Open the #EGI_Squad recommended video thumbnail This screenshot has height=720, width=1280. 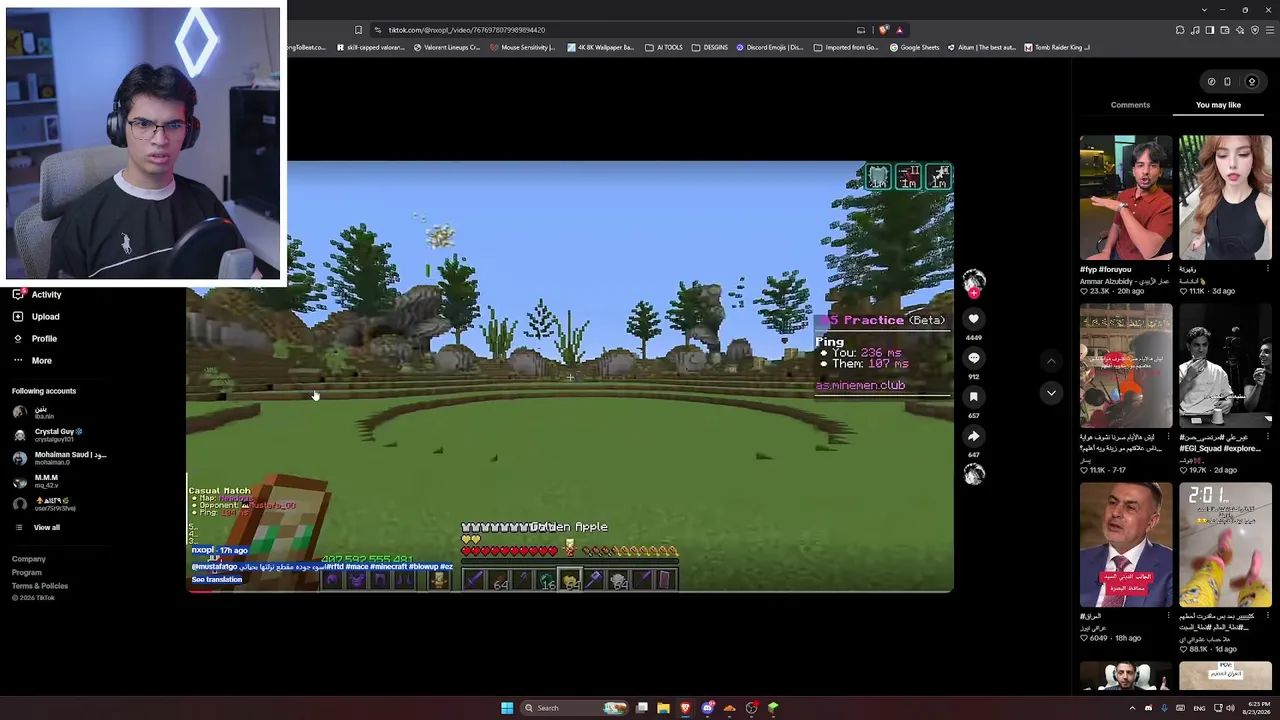coord(1225,366)
